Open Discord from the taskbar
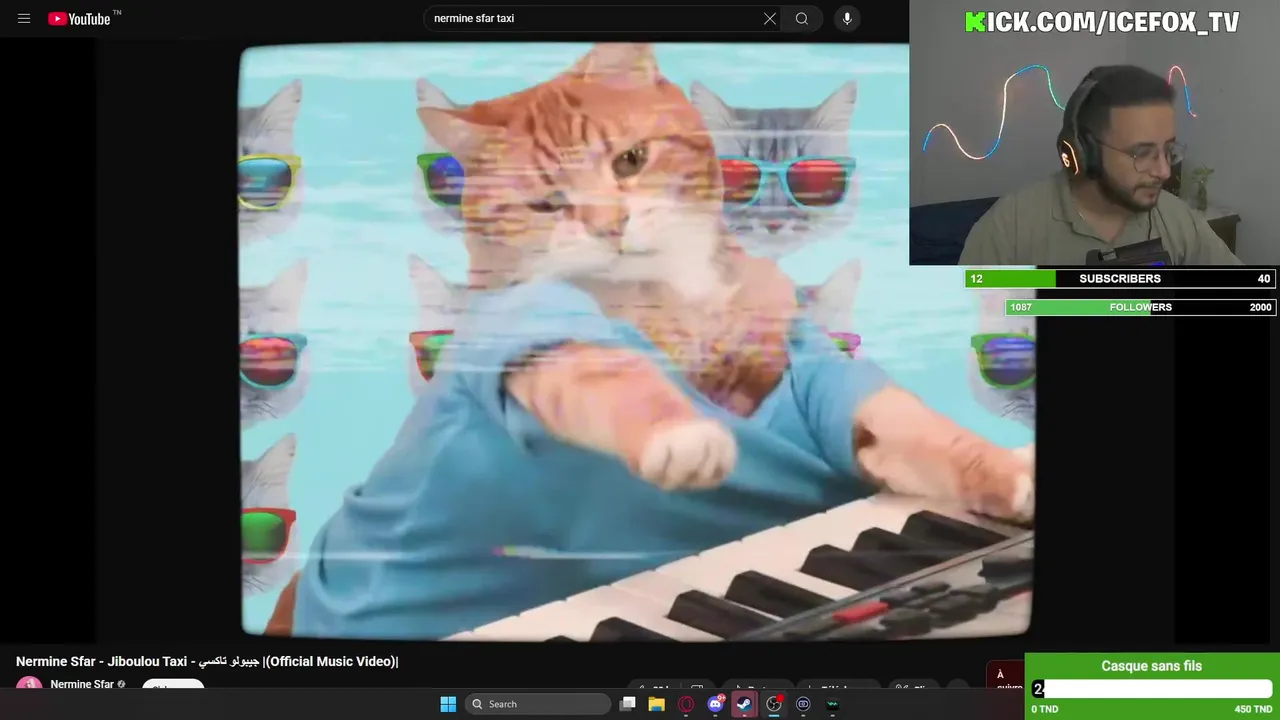The height and width of the screenshot is (720, 1280). [x=715, y=704]
